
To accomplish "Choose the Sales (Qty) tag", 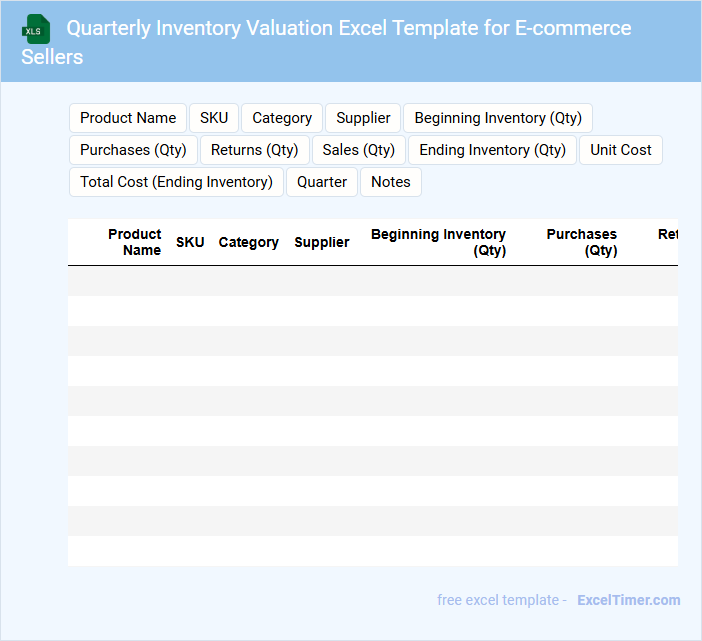I will point(359,150).
